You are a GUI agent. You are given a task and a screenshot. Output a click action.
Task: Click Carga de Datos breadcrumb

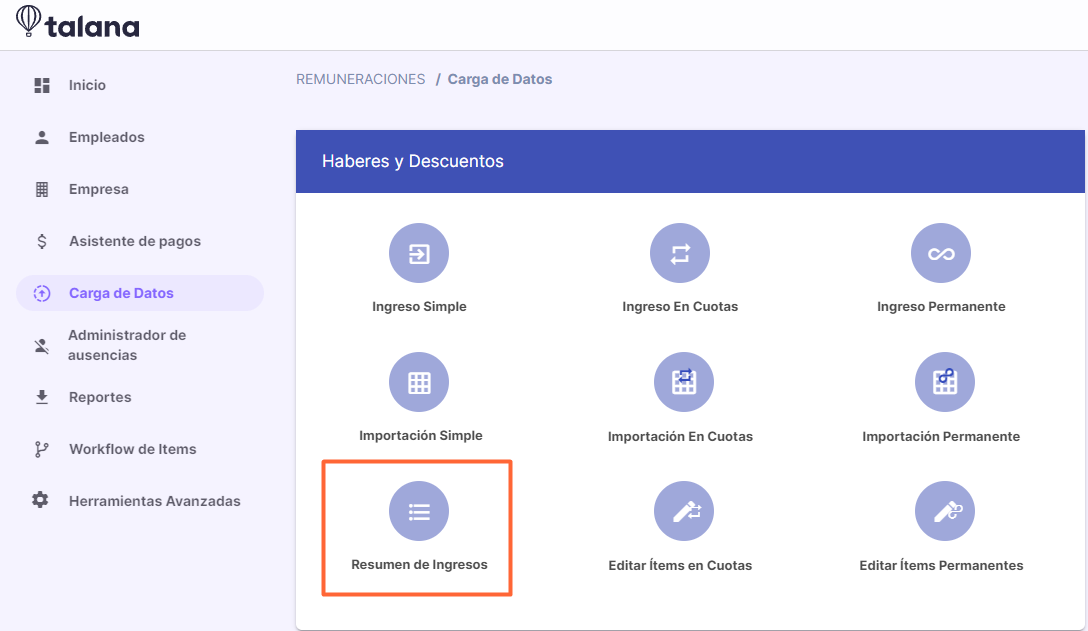500,79
